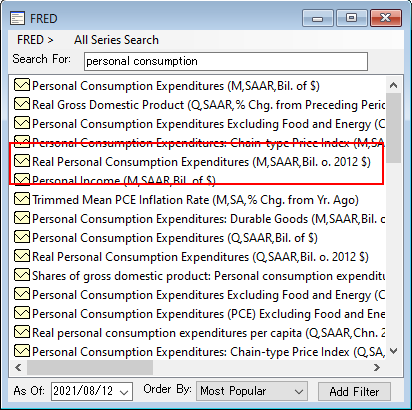This screenshot has height=410, width=412.
Task: Select Real Personal Consumption Expenditures (Q,SAAR,Bil. o. 2012 $)
Action: click(x=200, y=257)
